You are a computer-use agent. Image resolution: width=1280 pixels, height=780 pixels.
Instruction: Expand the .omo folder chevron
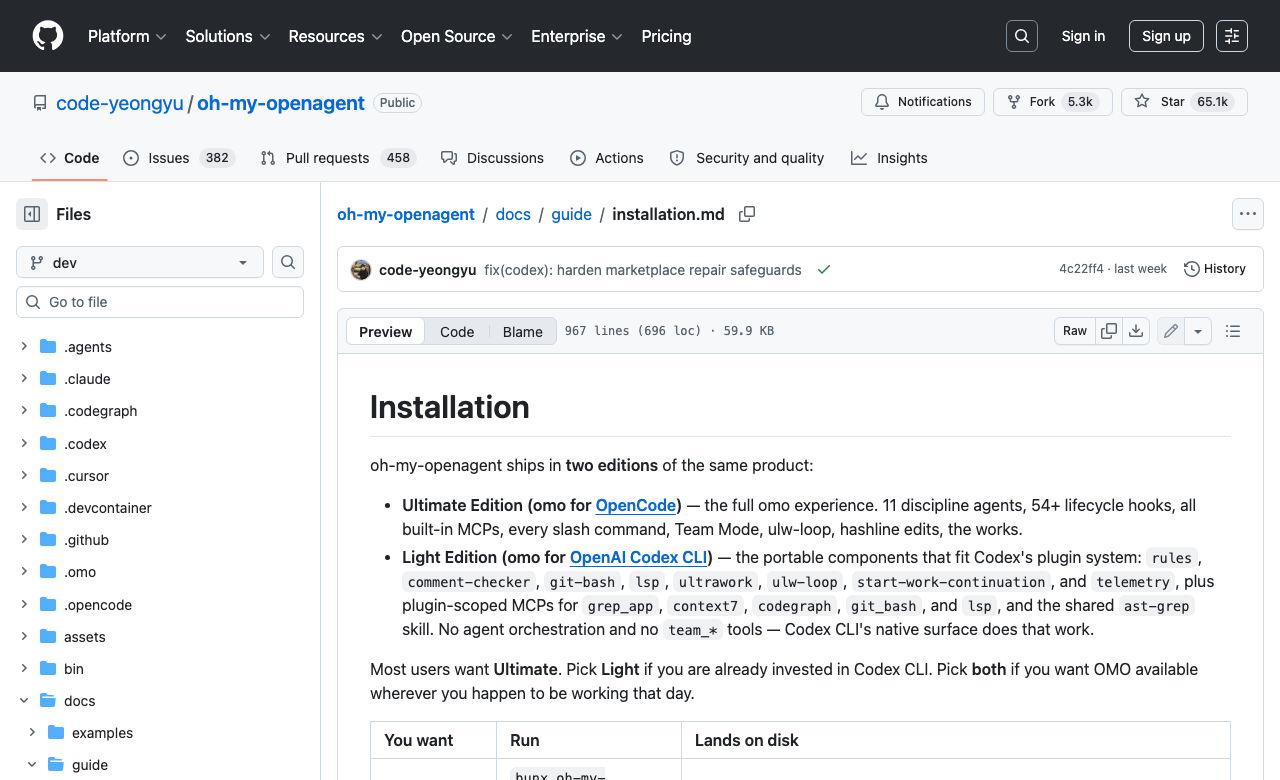tap(24, 572)
